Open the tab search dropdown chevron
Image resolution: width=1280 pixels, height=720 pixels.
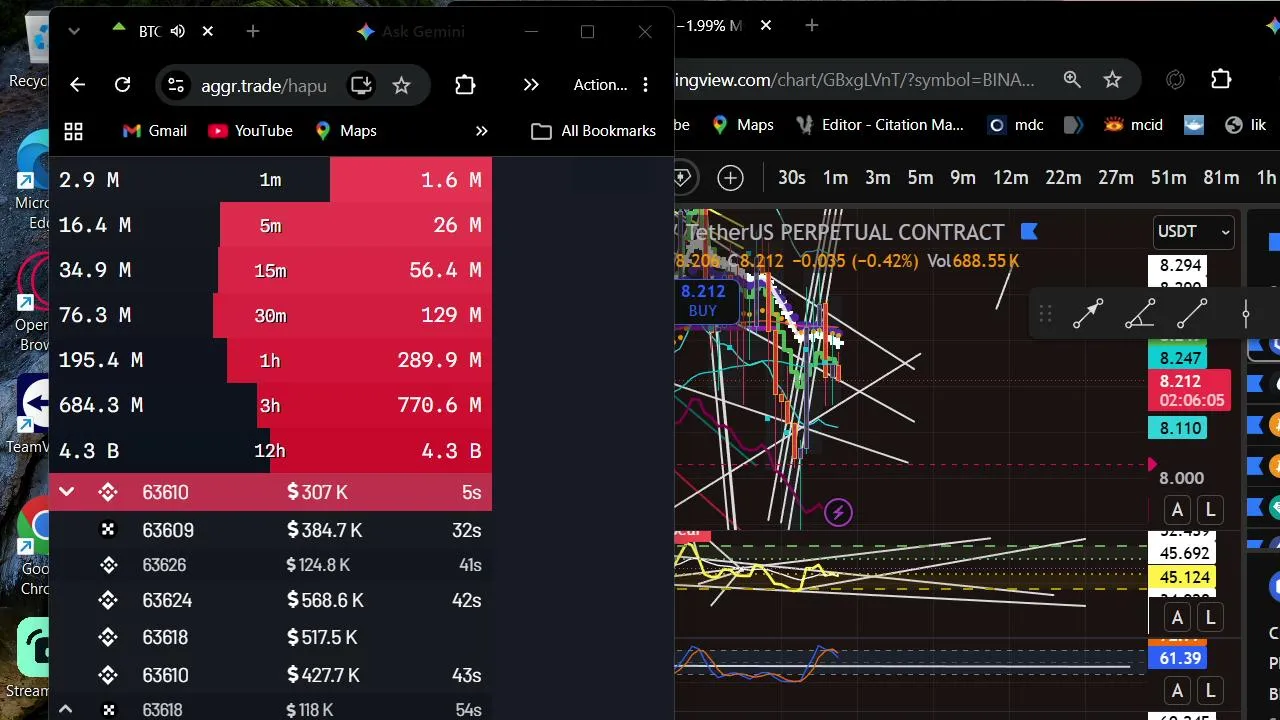[x=74, y=31]
